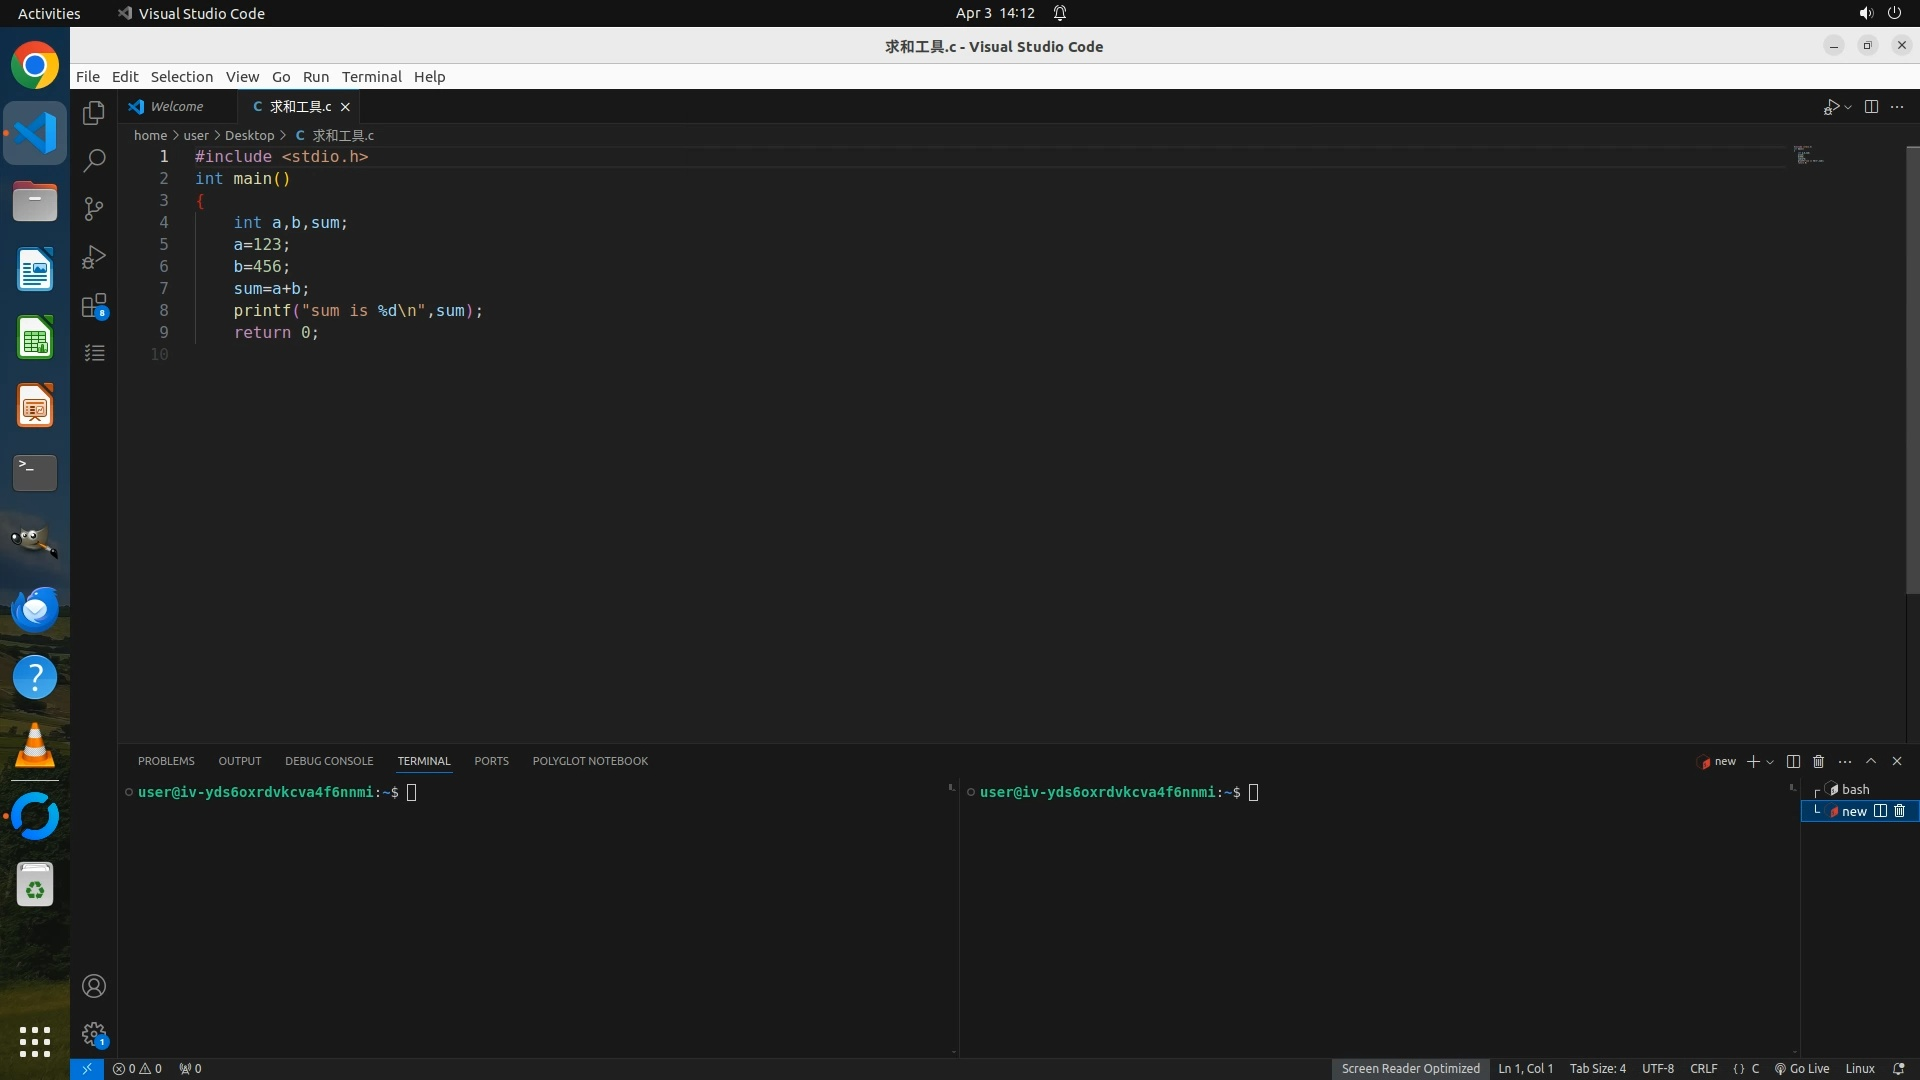
Task: Click Tab Size: 4 in status bar
Action: pyautogui.click(x=1597, y=1068)
